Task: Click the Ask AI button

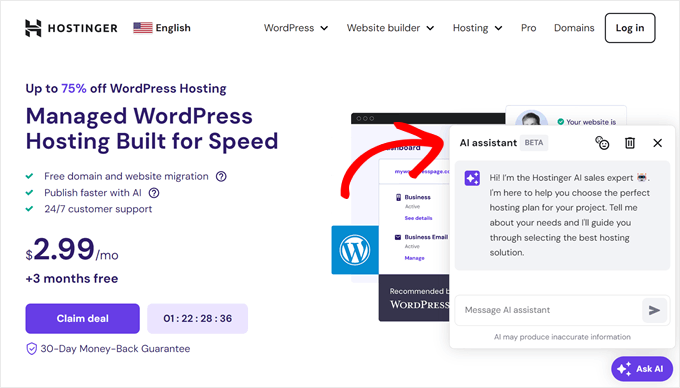Action: tap(642, 369)
